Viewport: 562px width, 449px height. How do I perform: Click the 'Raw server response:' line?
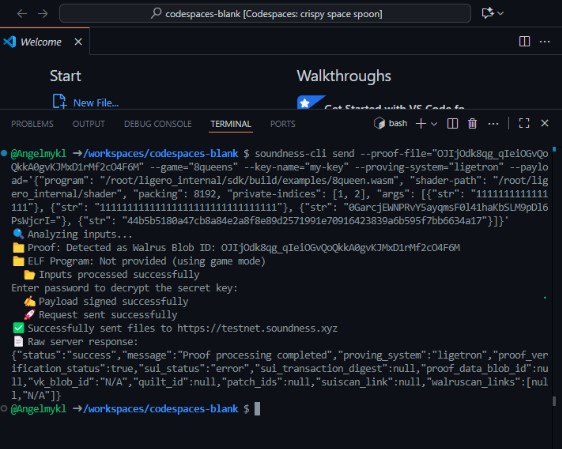point(75,341)
